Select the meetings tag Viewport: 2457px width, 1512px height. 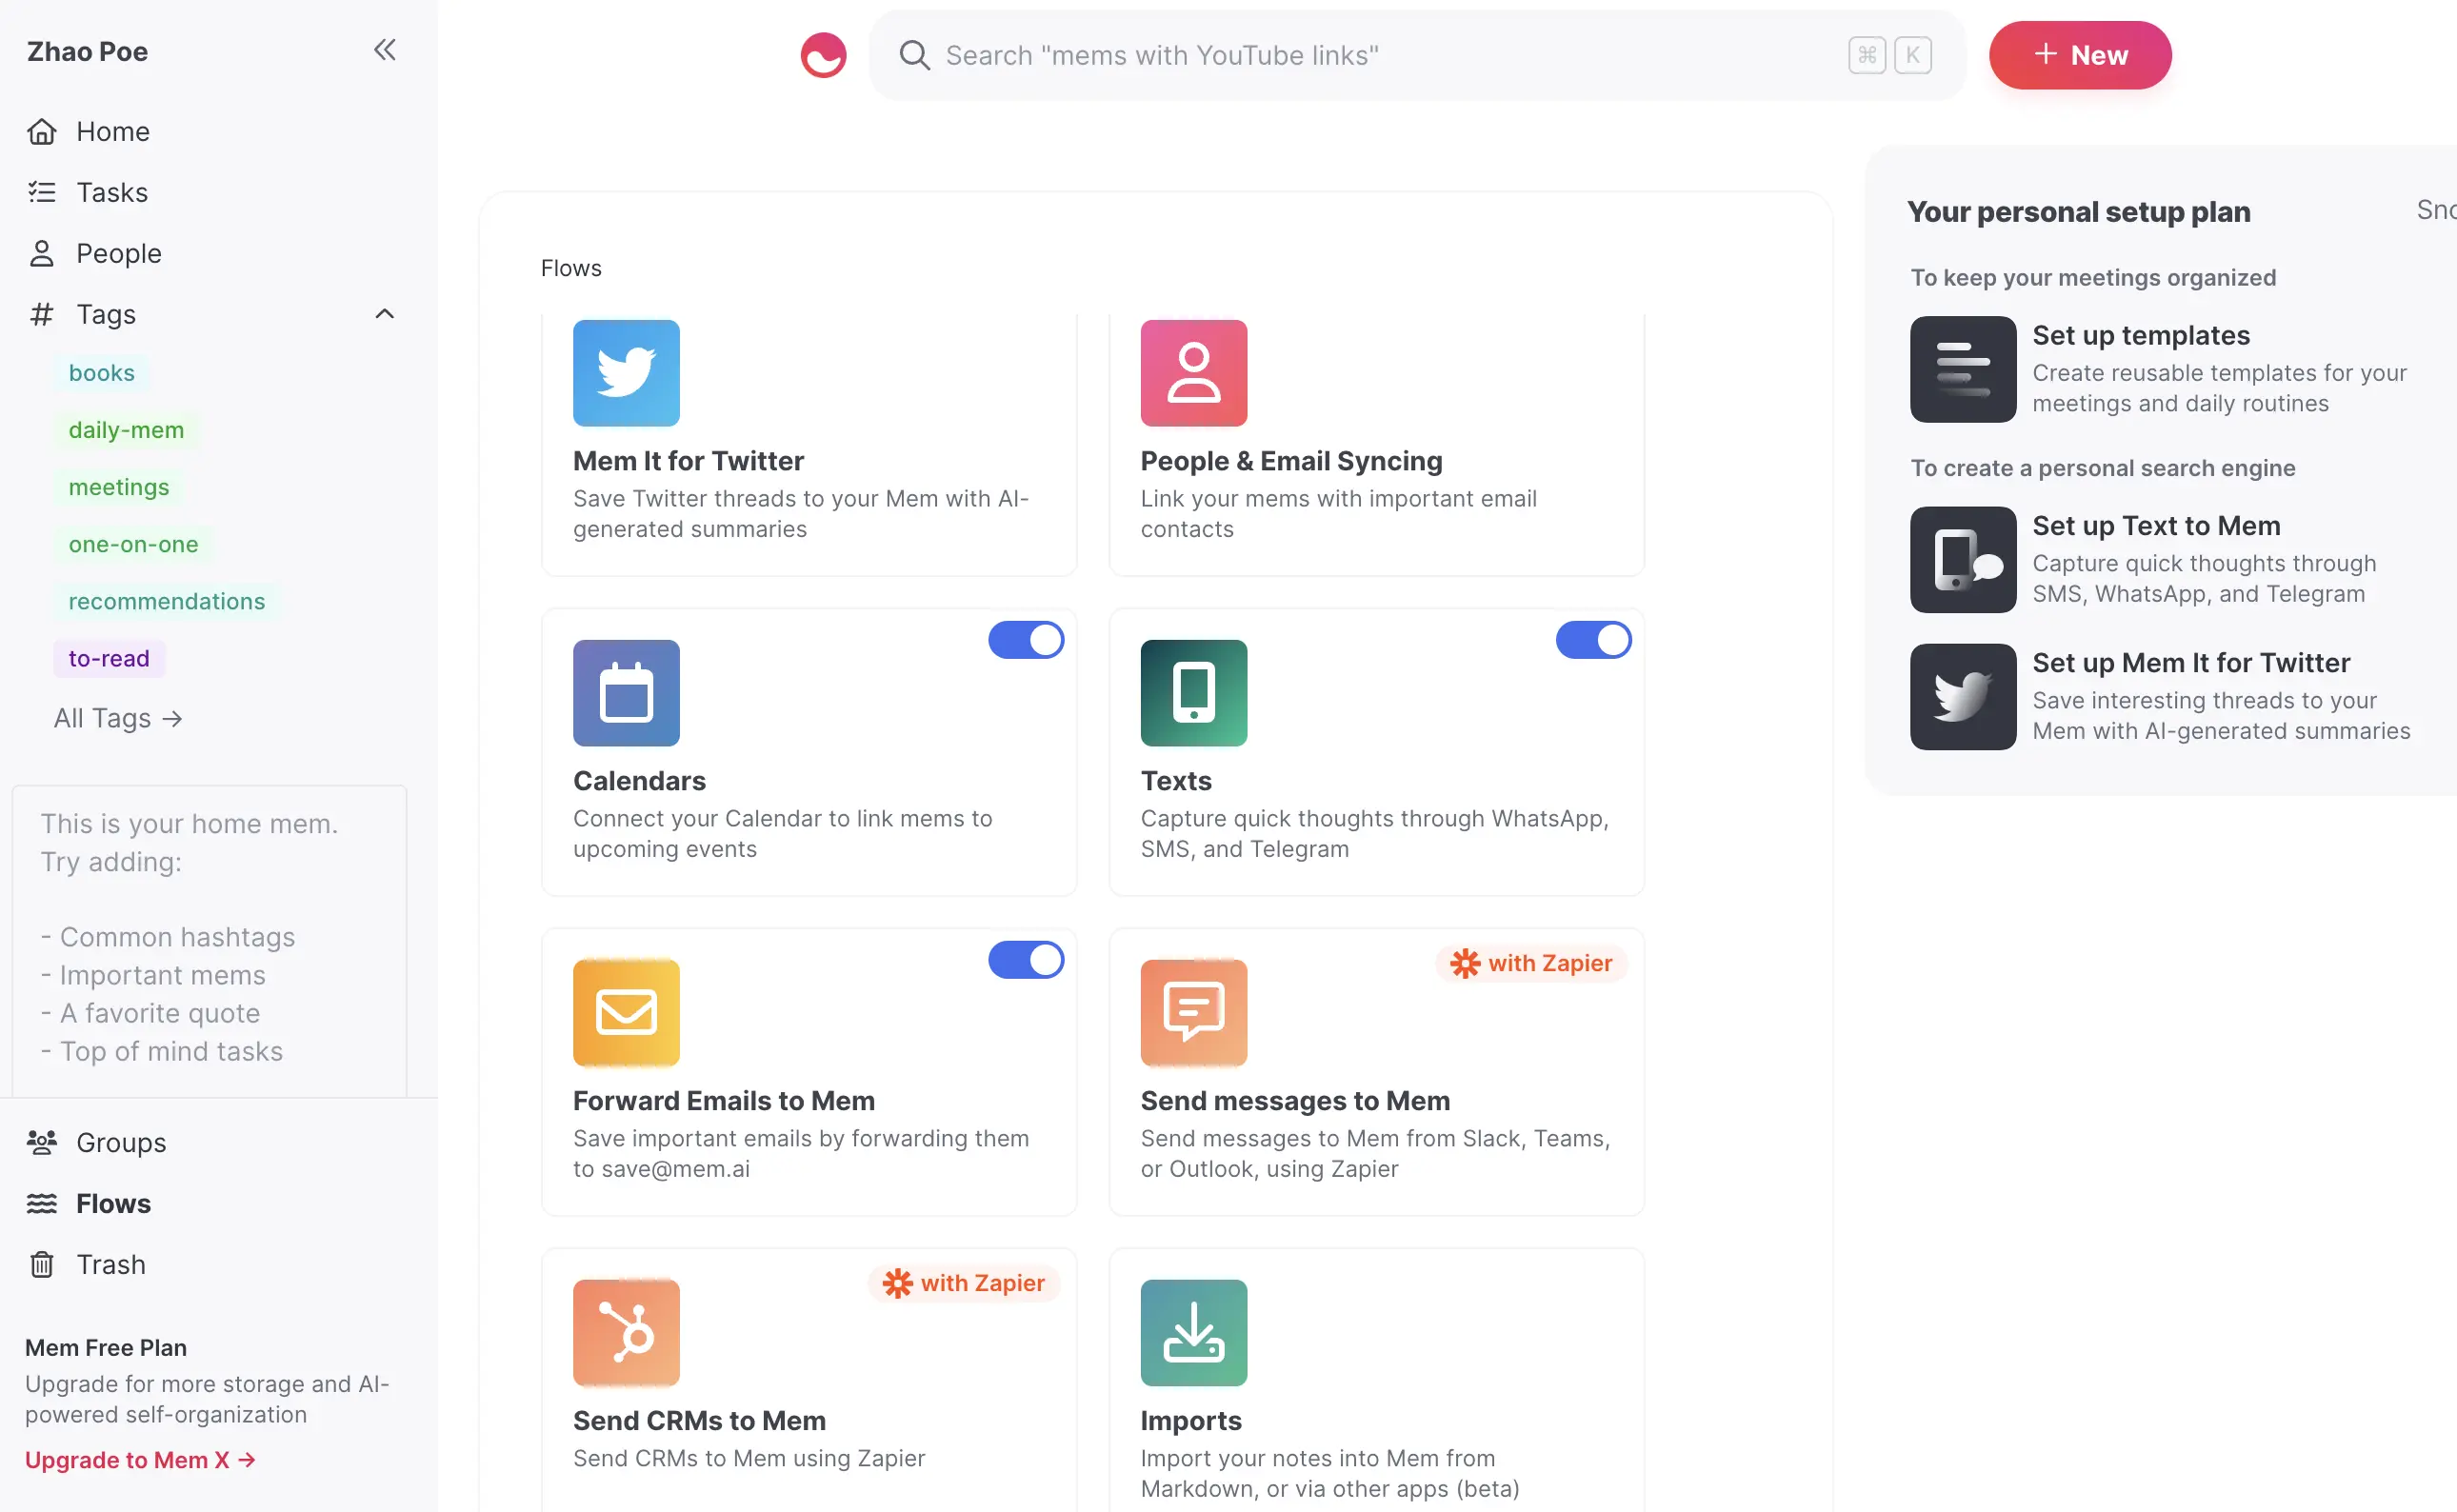pos(118,487)
